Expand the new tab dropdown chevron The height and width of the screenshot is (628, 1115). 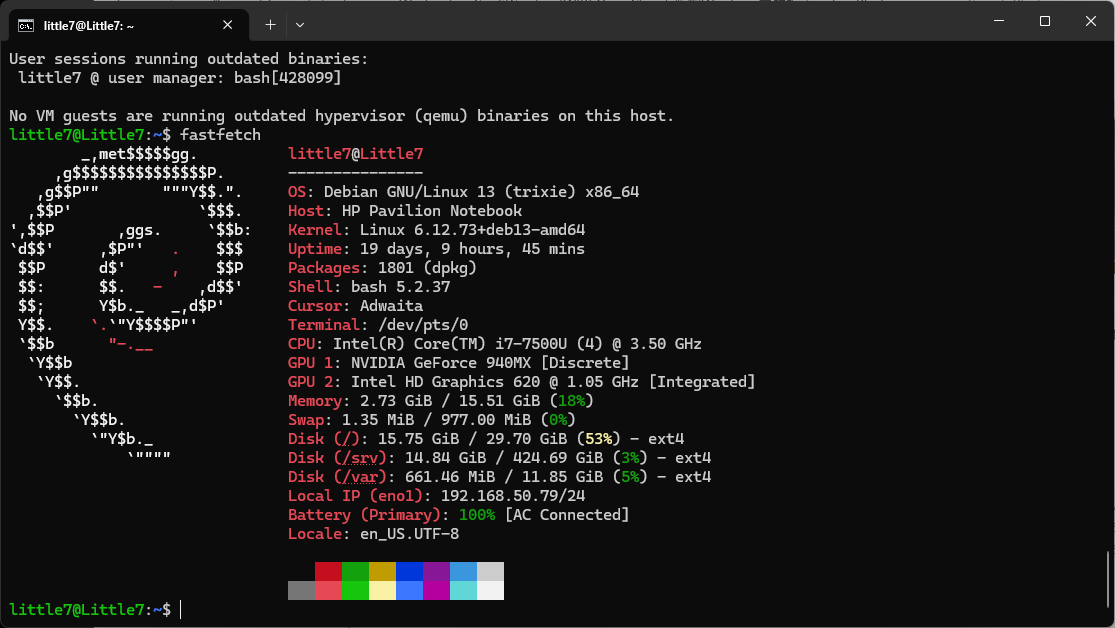pyautogui.click(x=300, y=24)
